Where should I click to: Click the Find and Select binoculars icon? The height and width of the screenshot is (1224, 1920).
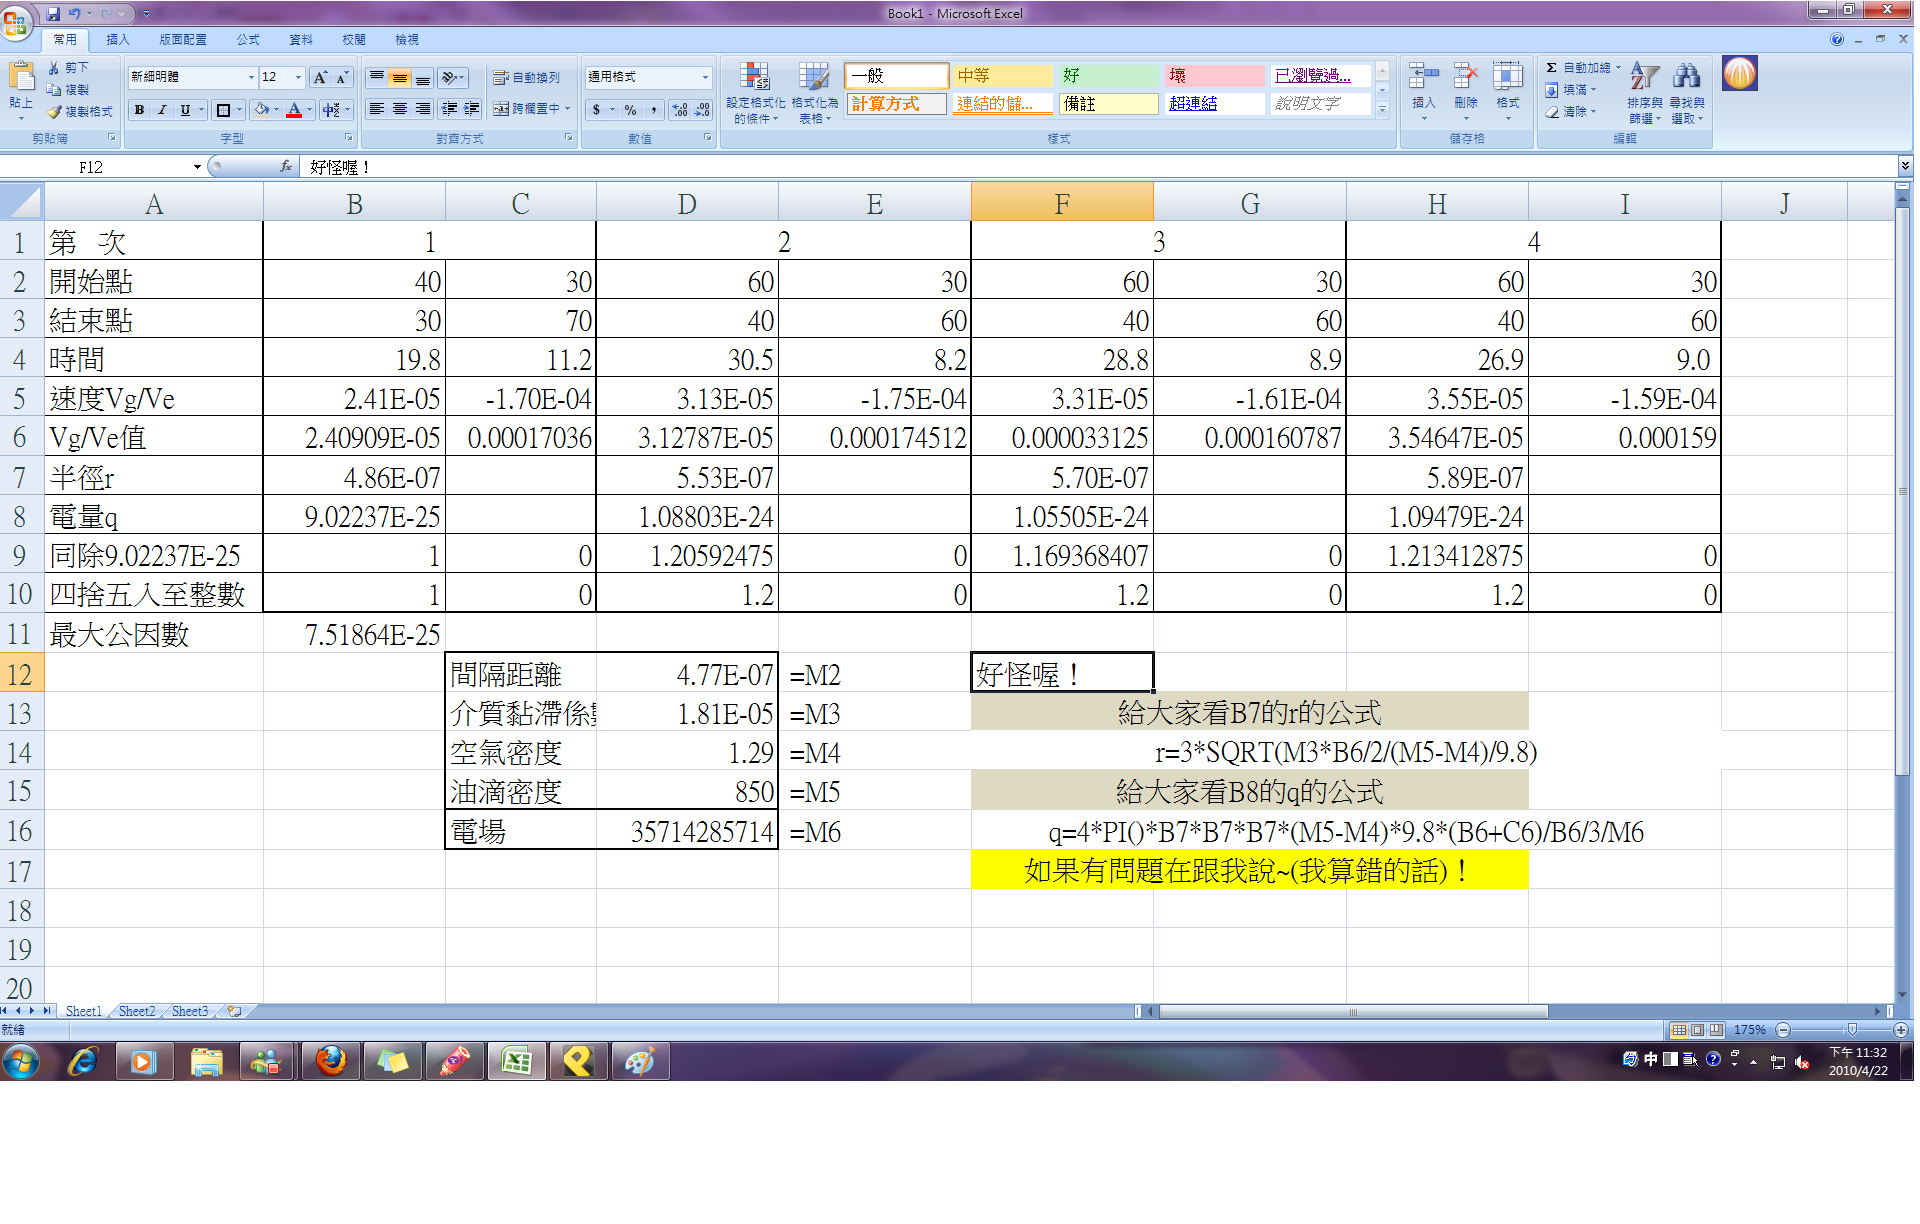[1686, 76]
